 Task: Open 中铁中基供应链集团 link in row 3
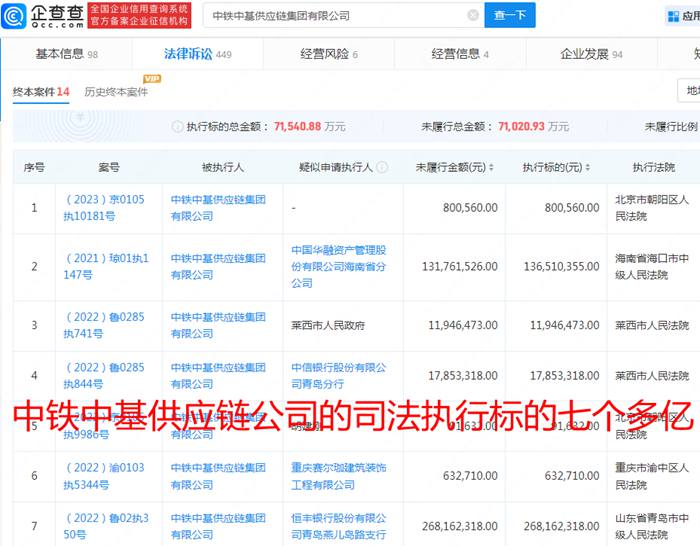coord(218,325)
